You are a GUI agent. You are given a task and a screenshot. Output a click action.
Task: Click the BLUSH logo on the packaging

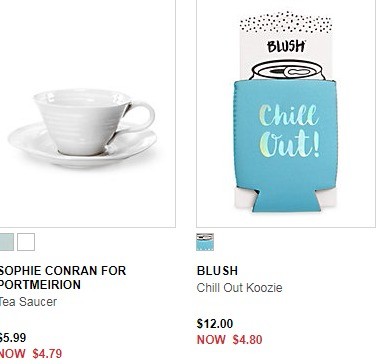[x=286, y=47]
